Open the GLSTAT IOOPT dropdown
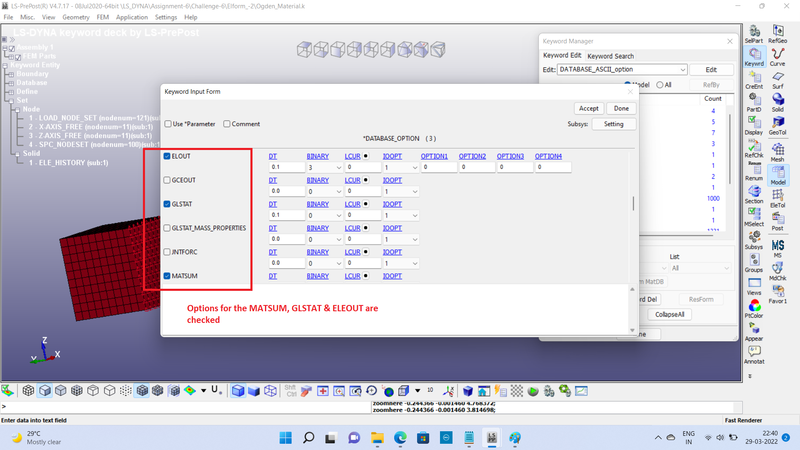The height and width of the screenshot is (450, 800). (401, 215)
